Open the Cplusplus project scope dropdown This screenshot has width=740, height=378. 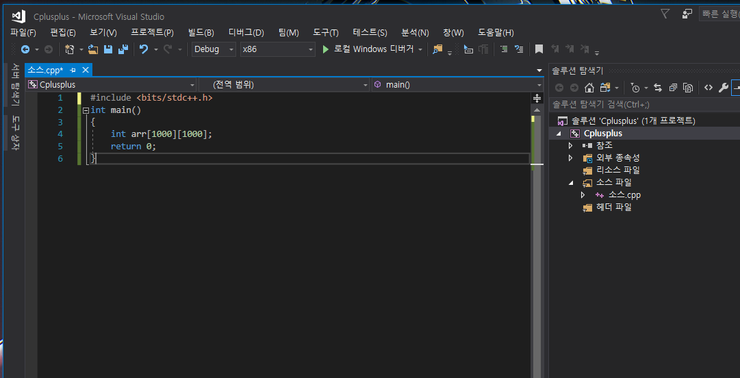pyautogui.click(x=111, y=85)
